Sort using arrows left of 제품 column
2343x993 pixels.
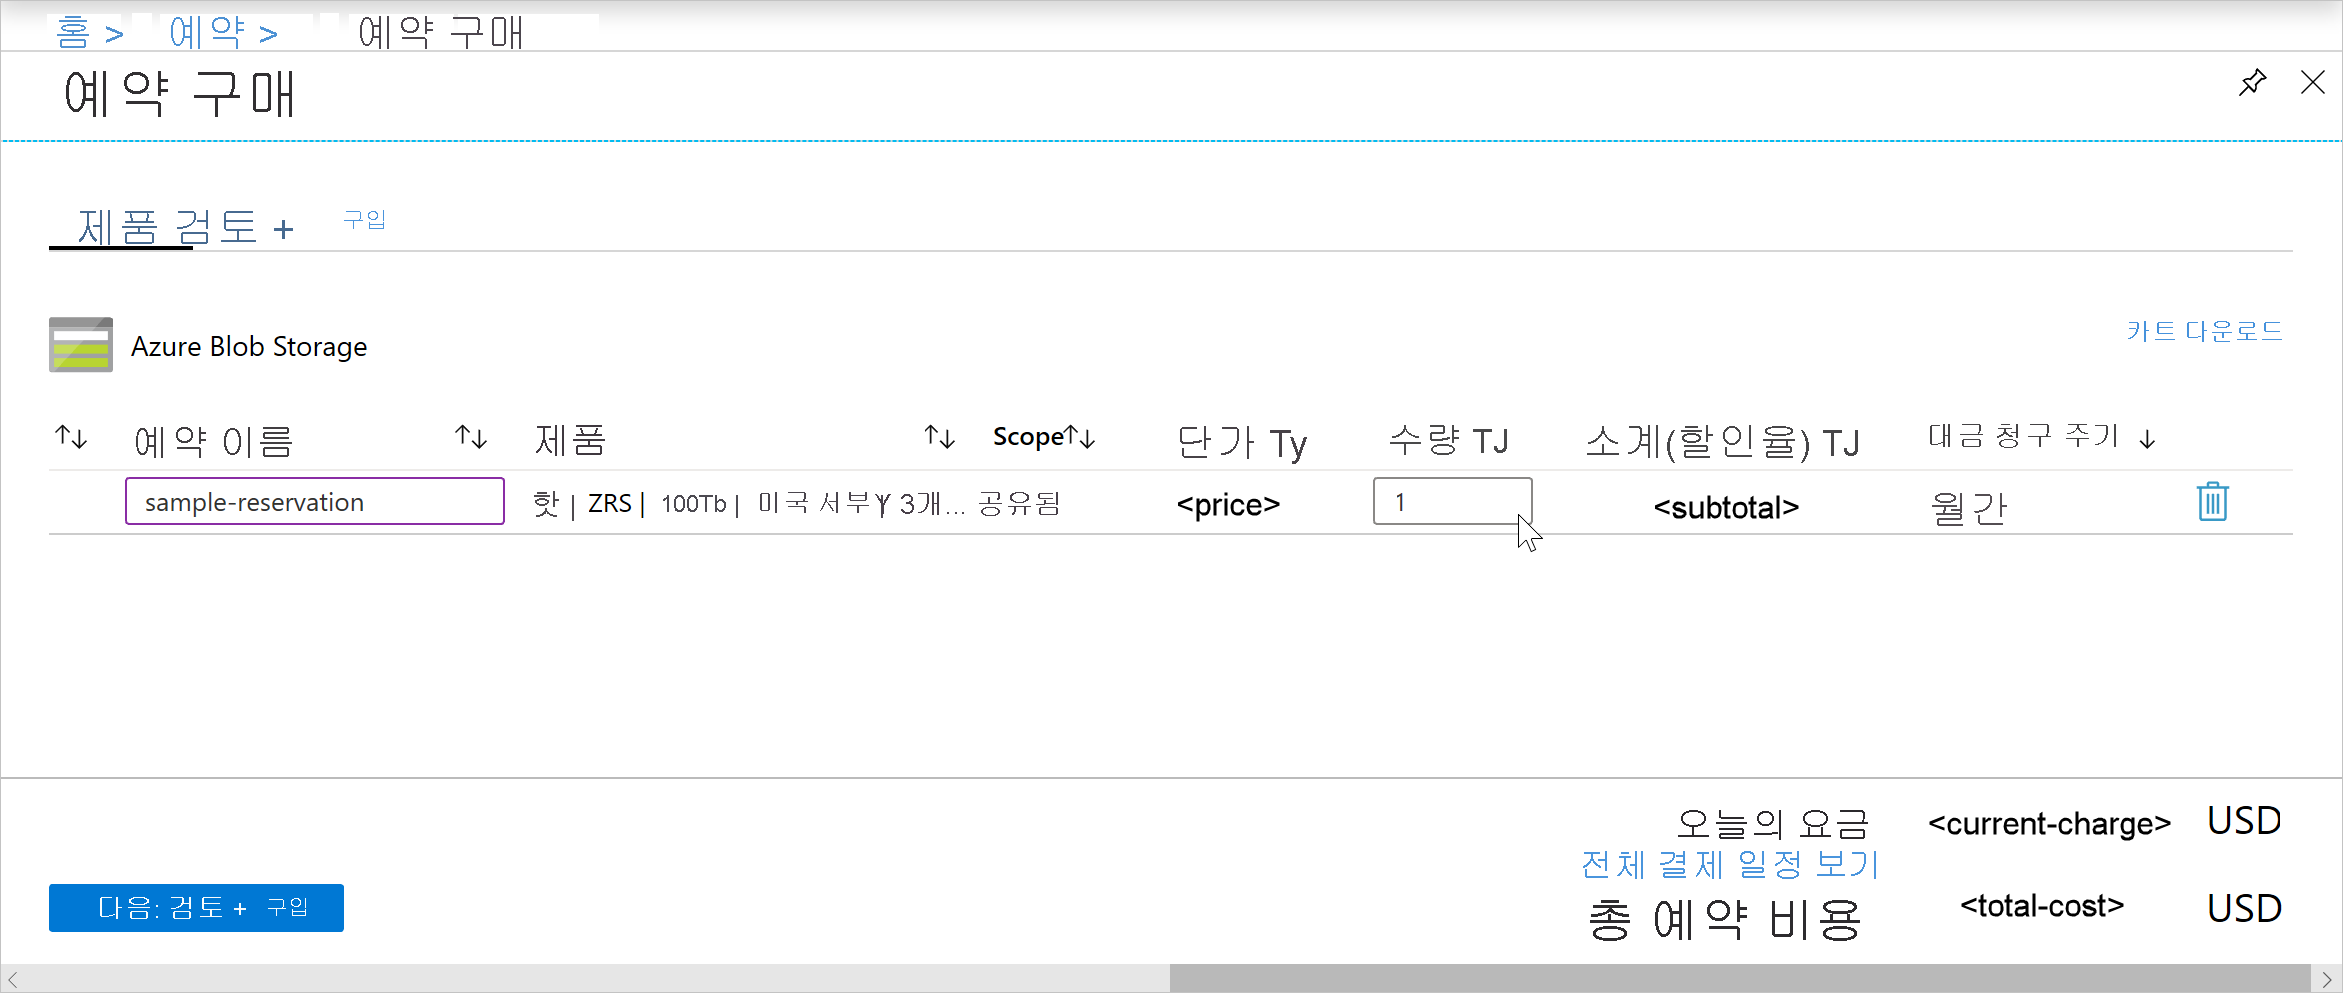coord(471,437)
